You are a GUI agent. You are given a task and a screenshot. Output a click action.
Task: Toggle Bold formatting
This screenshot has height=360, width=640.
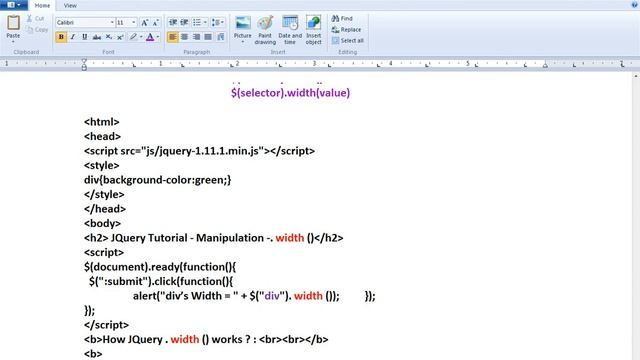pyautogui.click(x=61, y=37)
